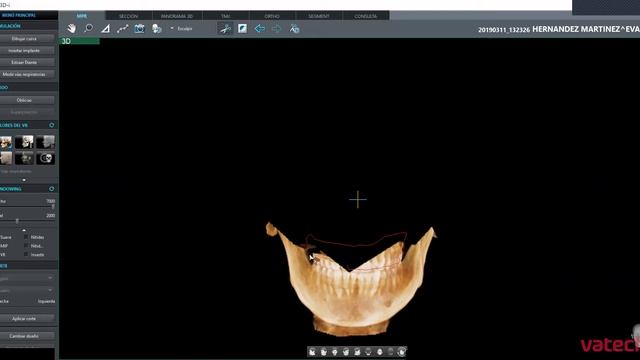
Task: Adjust the window width slider handle
Action: click(53, 207)
